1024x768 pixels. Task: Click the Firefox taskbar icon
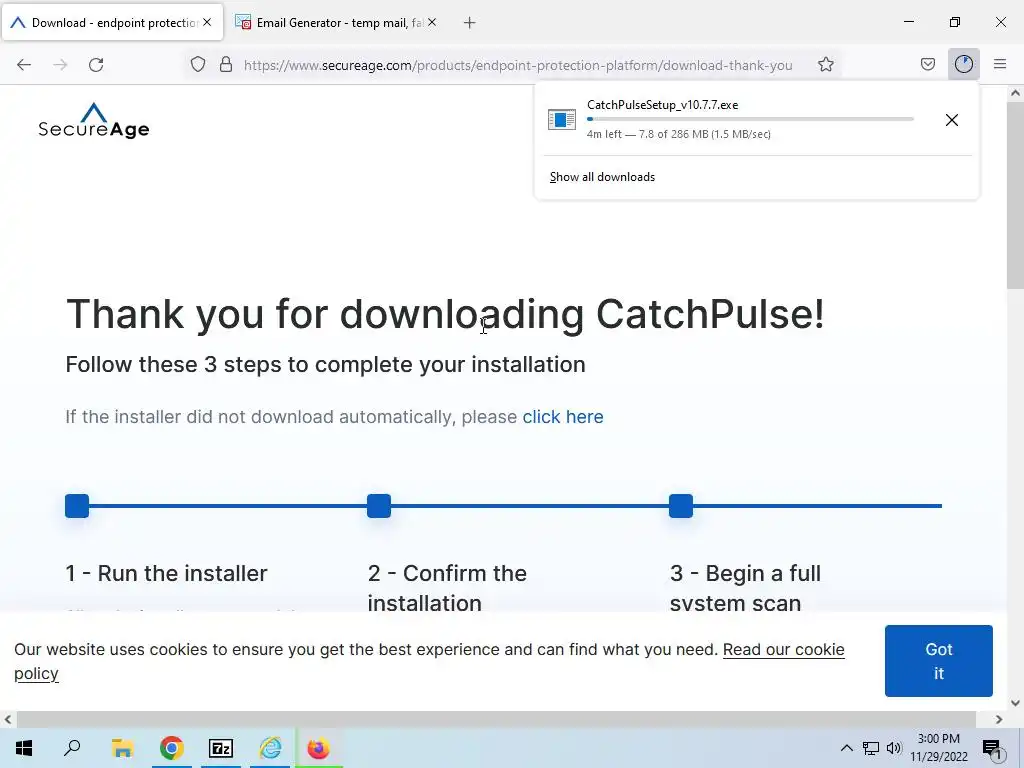point(319,748)
